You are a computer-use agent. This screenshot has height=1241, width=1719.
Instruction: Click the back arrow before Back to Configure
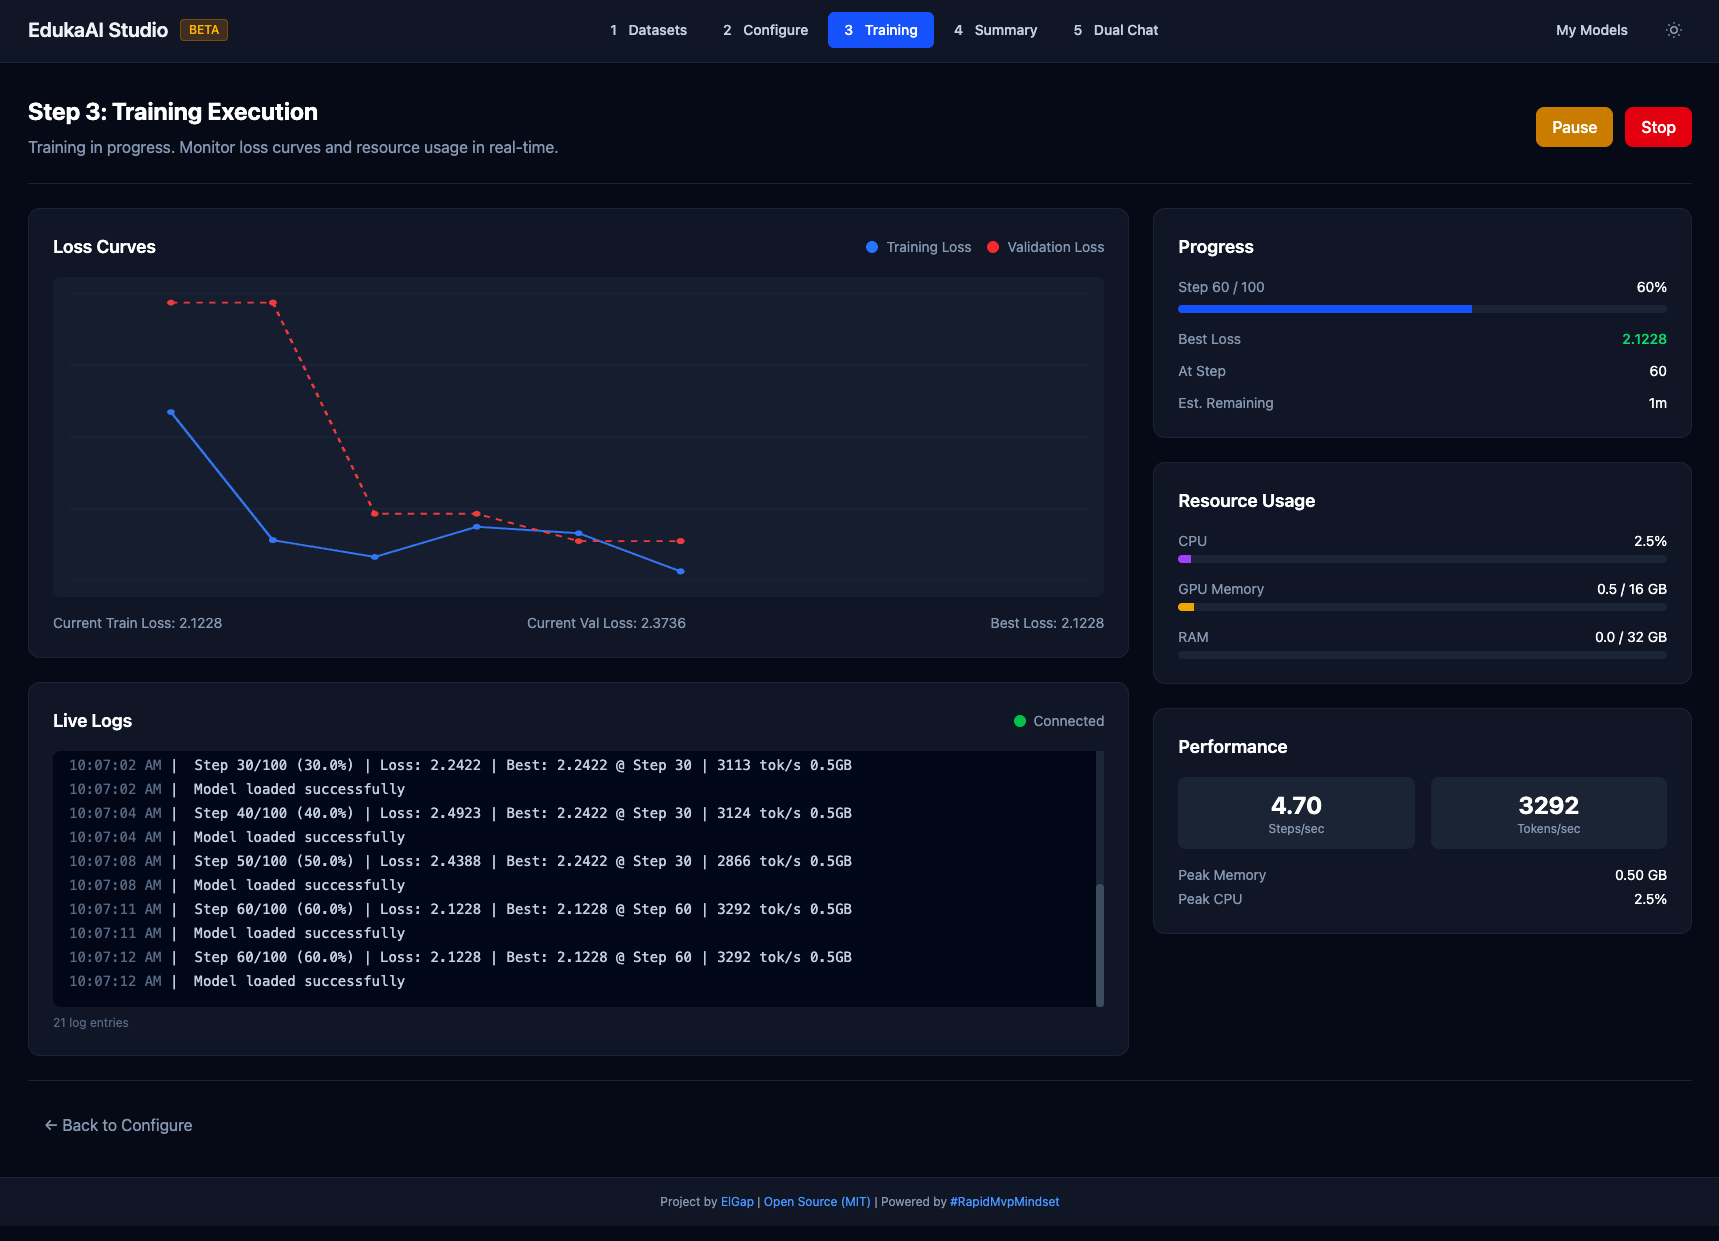49,1125
